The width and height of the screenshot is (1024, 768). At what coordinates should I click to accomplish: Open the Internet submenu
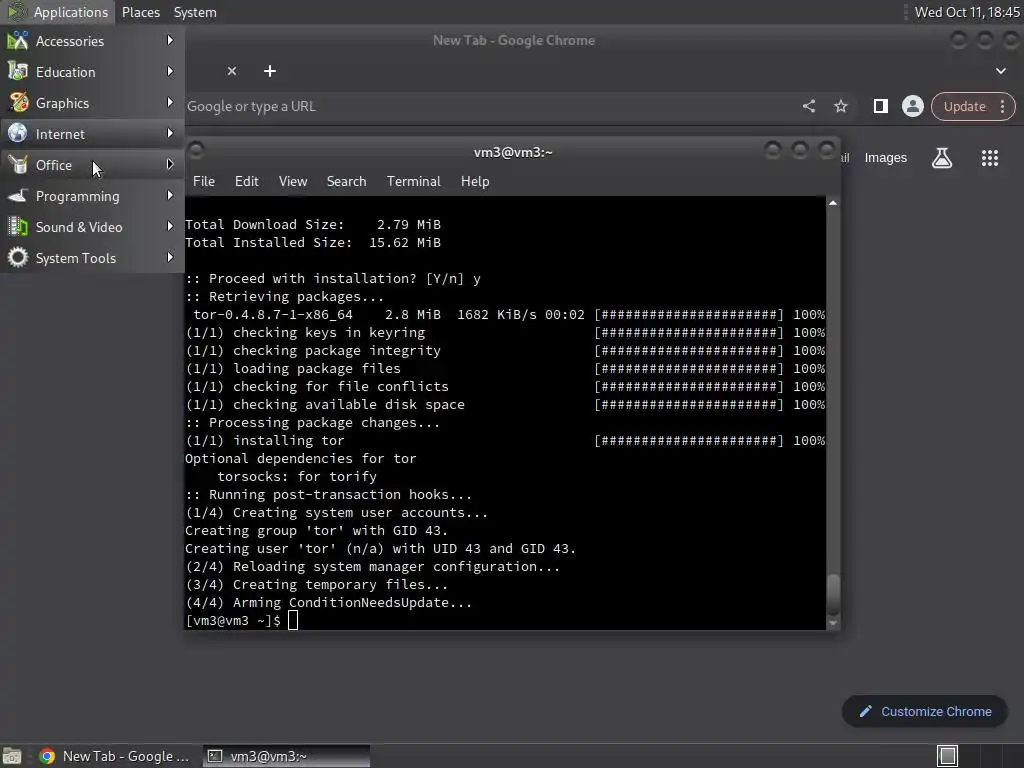[92, 134]
